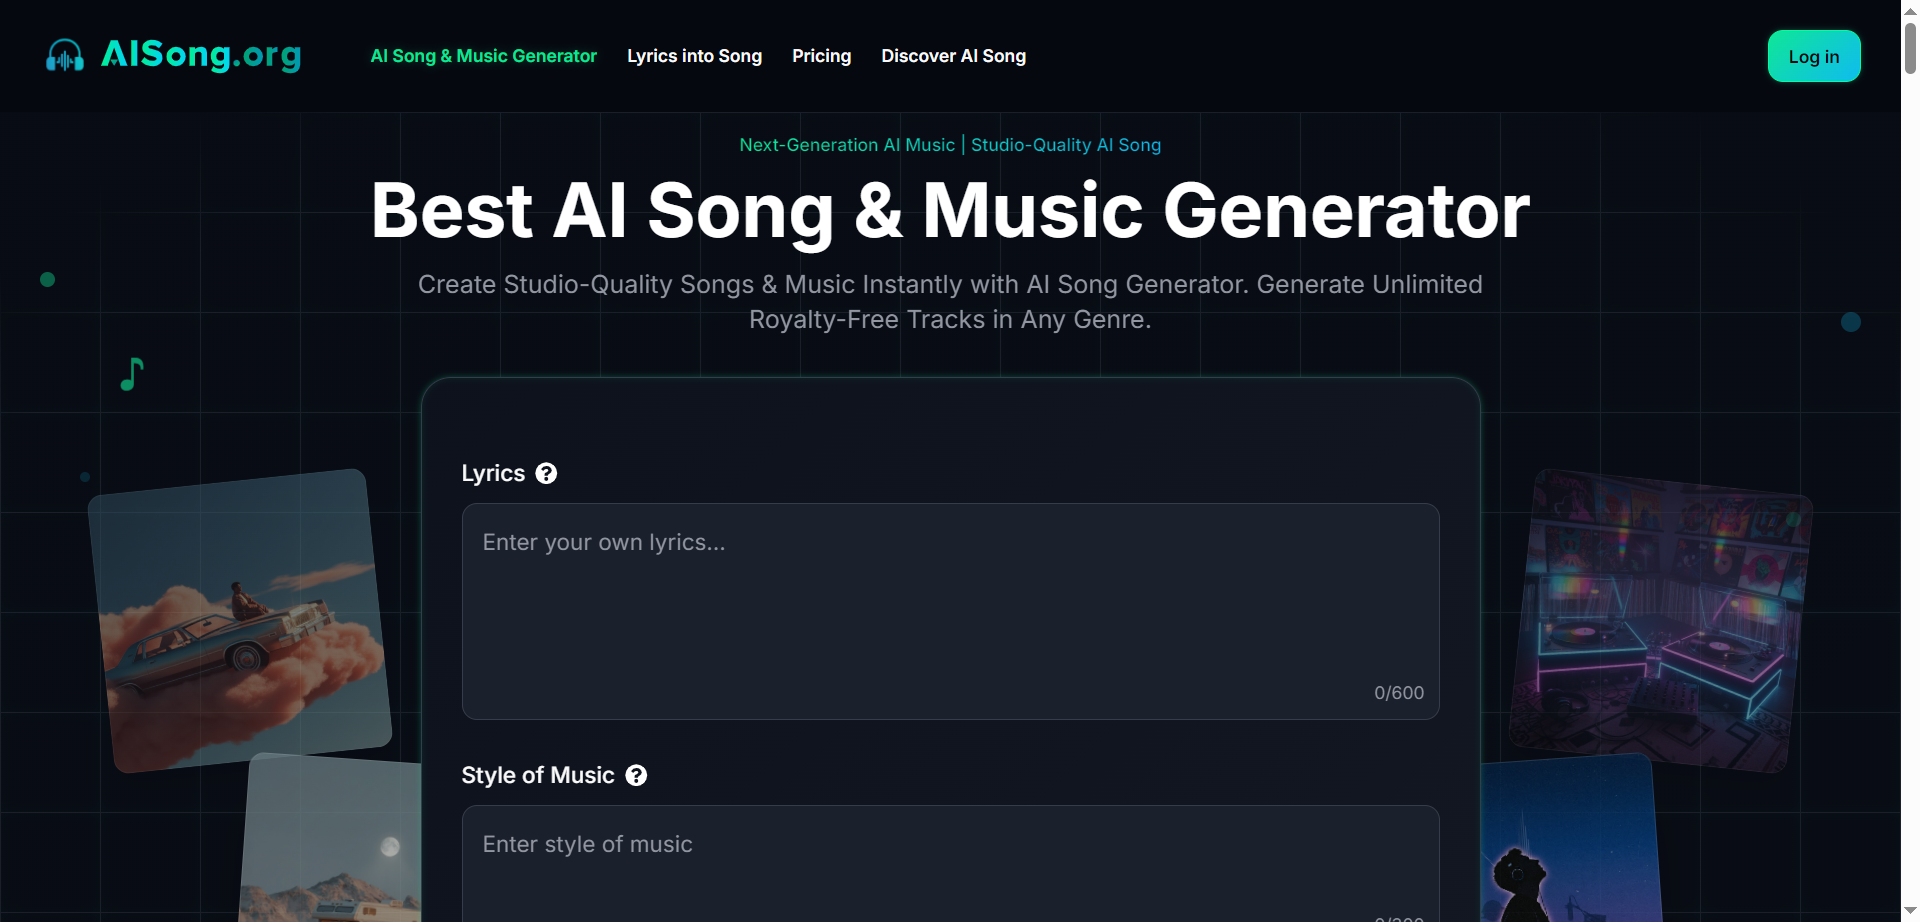1920x922 pixels.
Task: Click the Next-Generation AI Music tagline link
Action: click(846, 145)
